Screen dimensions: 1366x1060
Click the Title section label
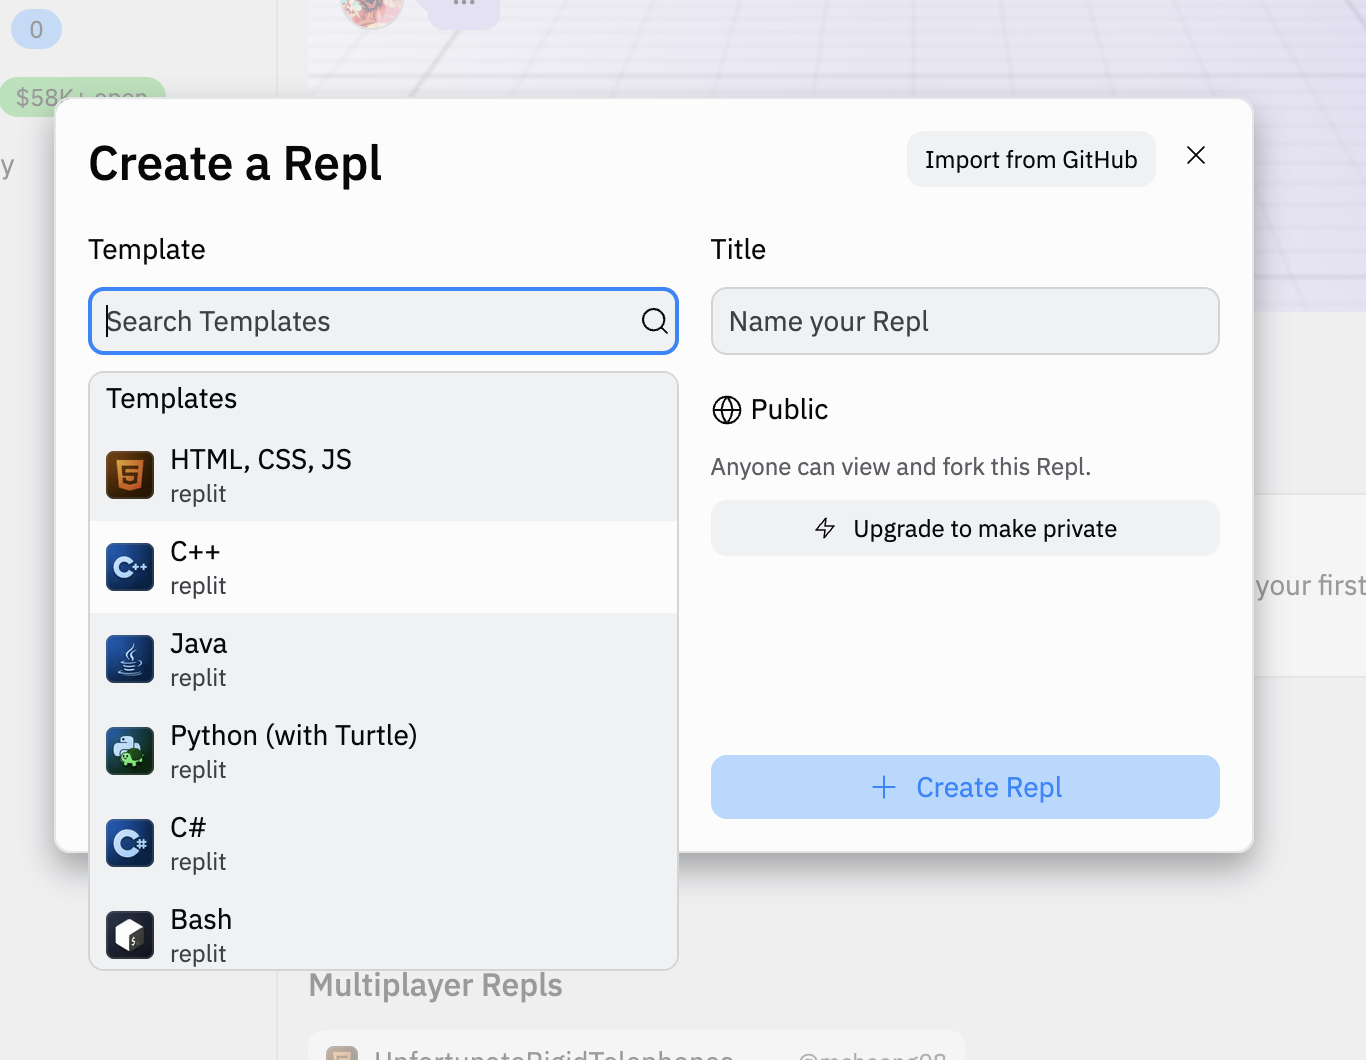click(738, 250)
